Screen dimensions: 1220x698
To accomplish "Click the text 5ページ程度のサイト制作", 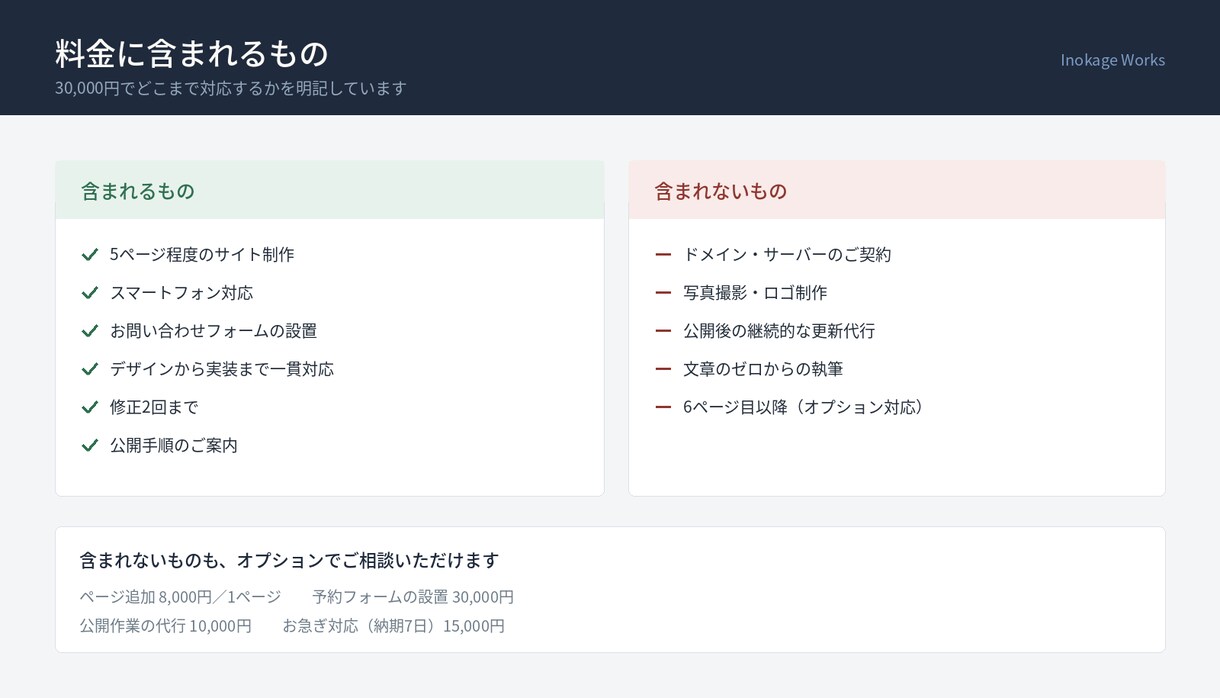I will coord(202,254).
